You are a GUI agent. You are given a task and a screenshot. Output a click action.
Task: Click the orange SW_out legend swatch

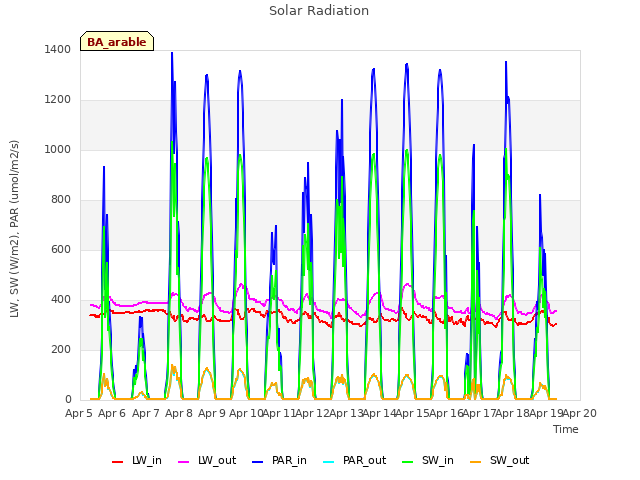[476, 462]
